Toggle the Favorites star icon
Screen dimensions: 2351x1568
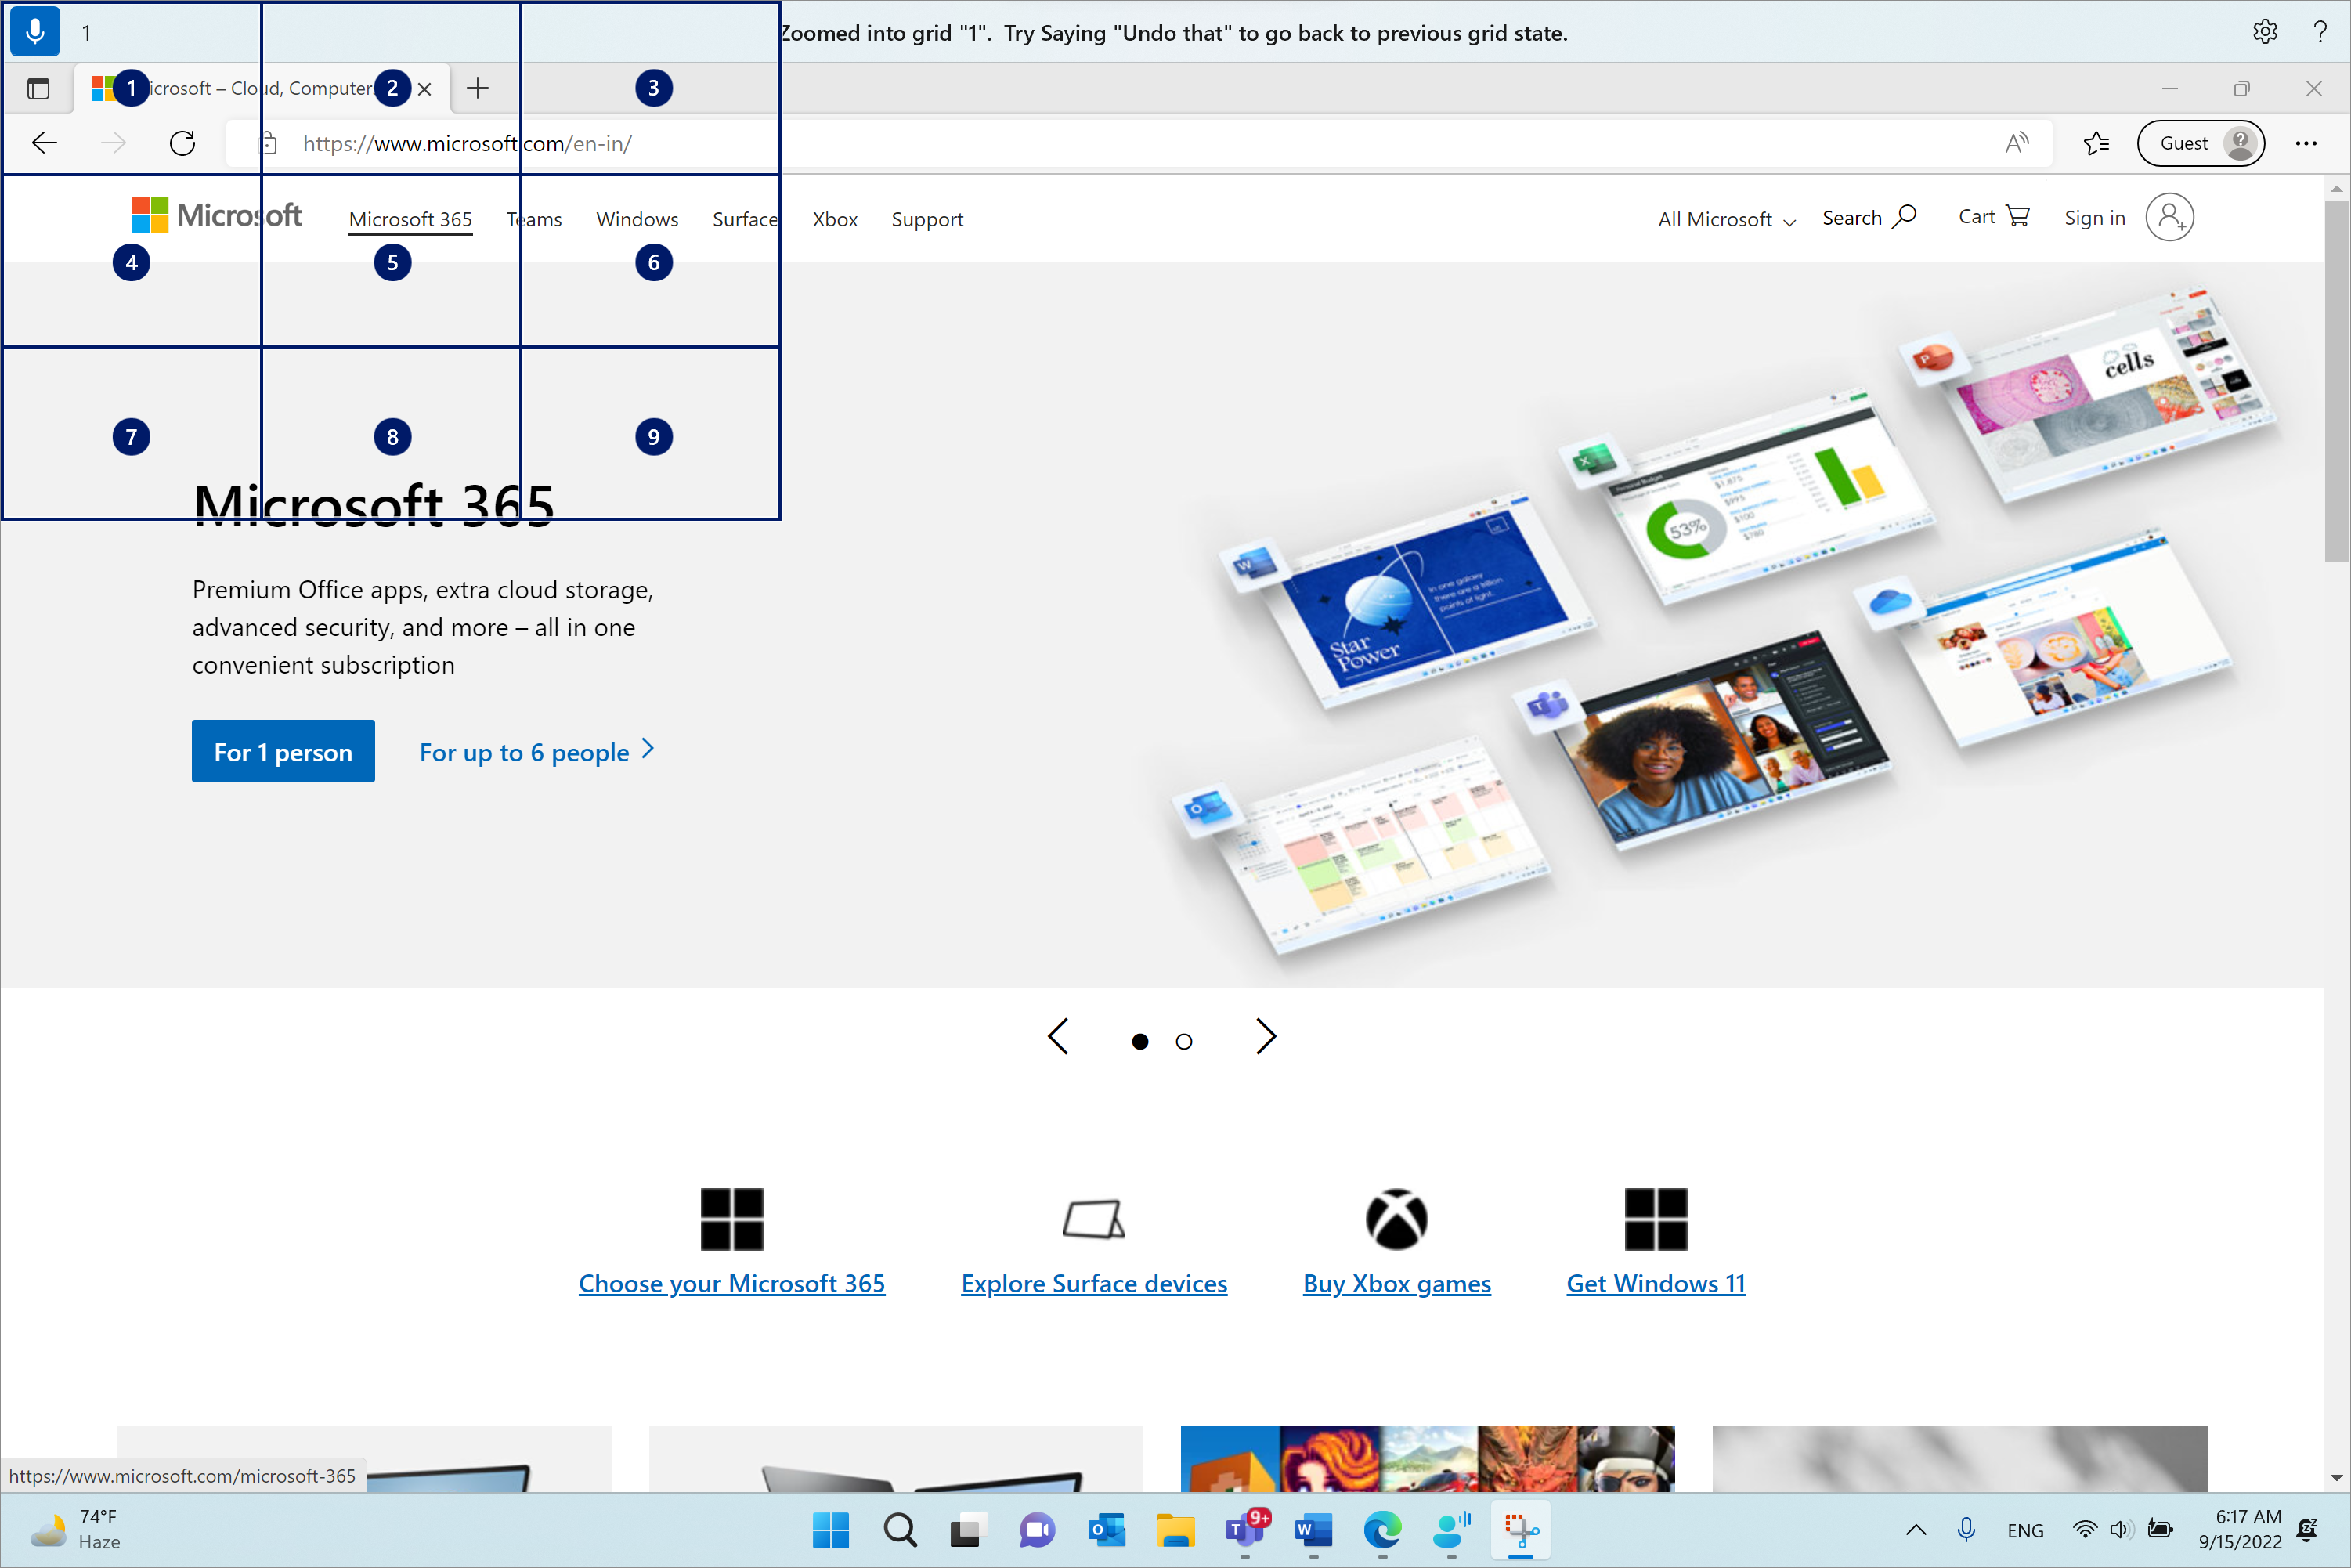coord(2097,143)
